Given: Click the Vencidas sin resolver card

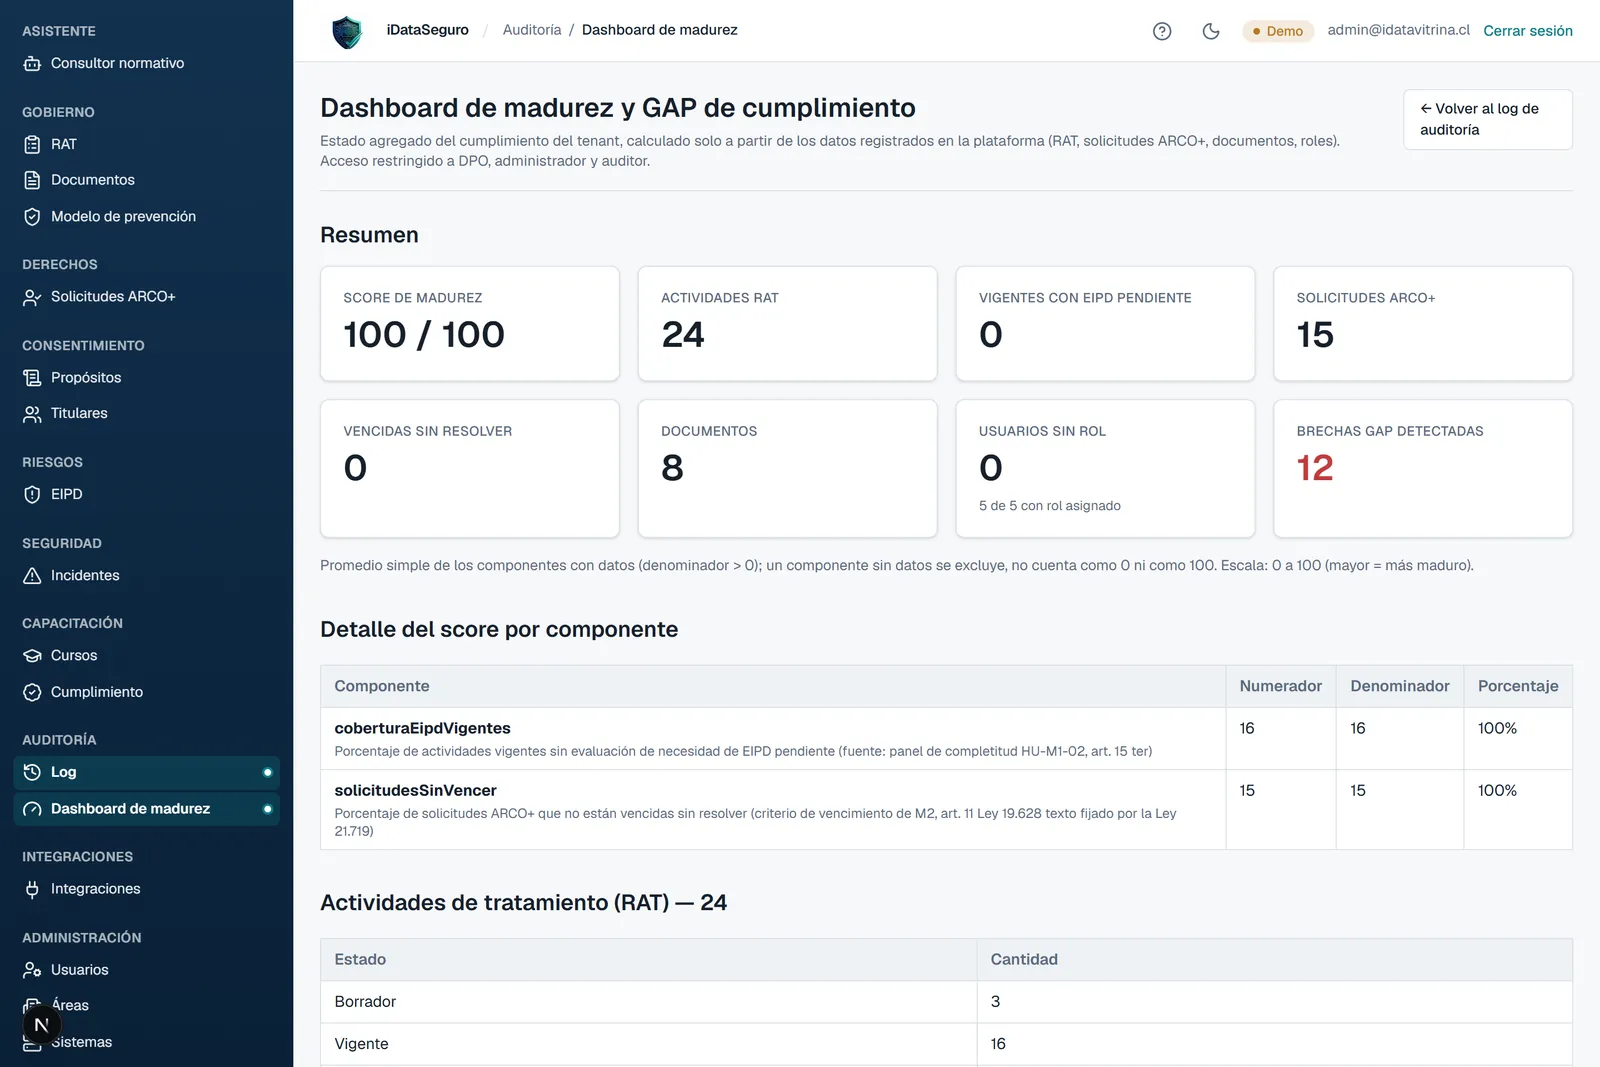Looking at the screenshot, I should 470,469.
